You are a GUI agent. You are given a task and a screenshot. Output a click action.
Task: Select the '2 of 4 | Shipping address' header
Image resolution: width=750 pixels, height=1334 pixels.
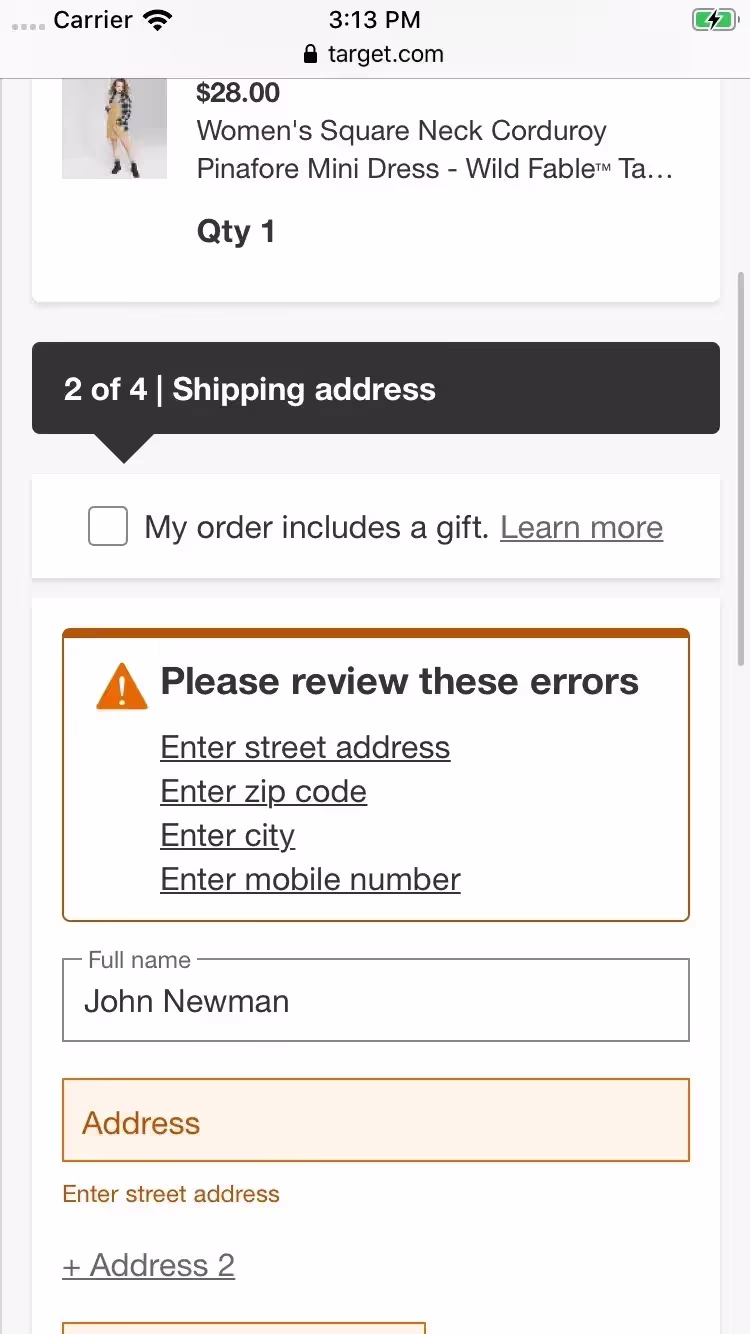point(375,389)
